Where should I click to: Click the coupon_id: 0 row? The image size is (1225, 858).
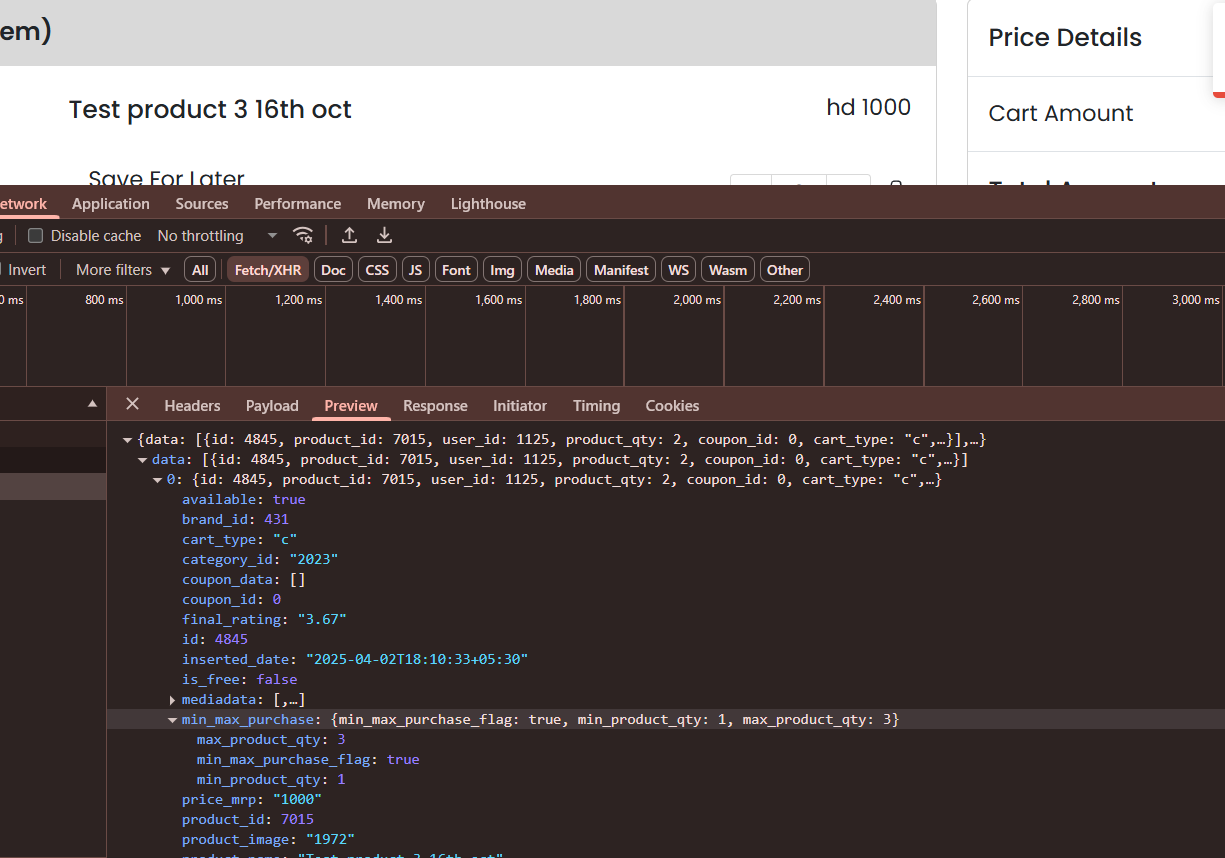coord(231,600)
